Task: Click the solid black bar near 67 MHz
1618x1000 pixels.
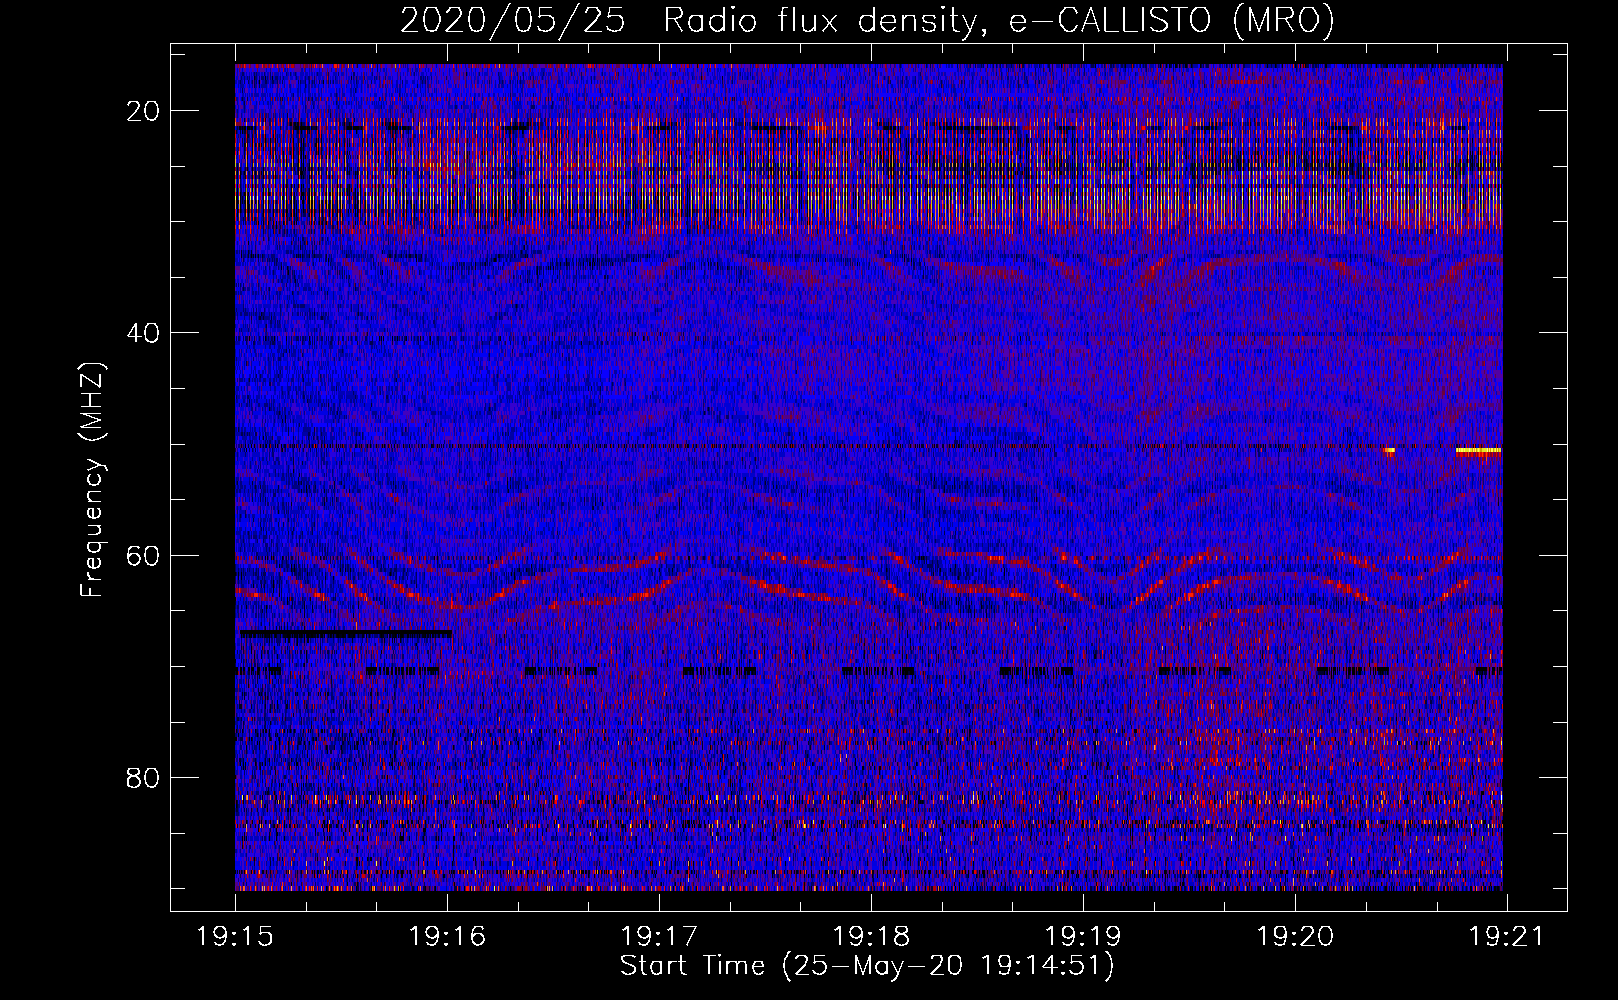Action: 346,633
